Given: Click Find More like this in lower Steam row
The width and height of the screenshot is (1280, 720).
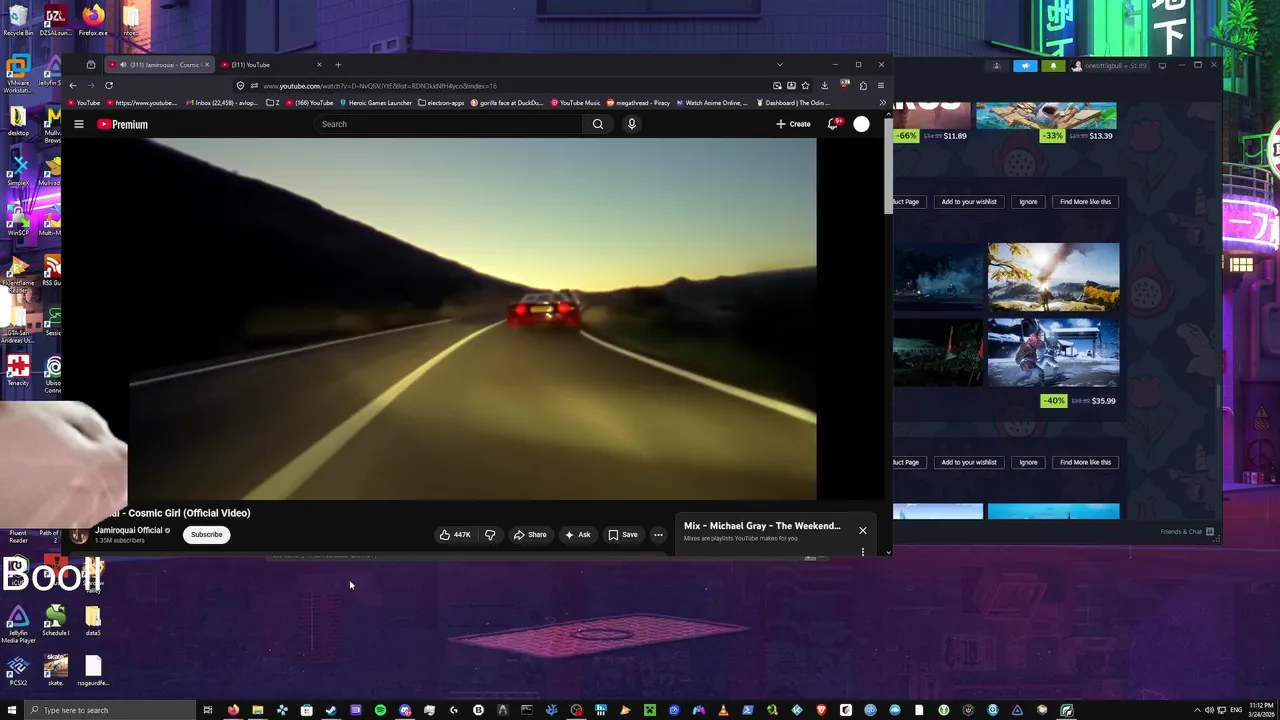Looking at the screenshot, I should click(1085, 463).
